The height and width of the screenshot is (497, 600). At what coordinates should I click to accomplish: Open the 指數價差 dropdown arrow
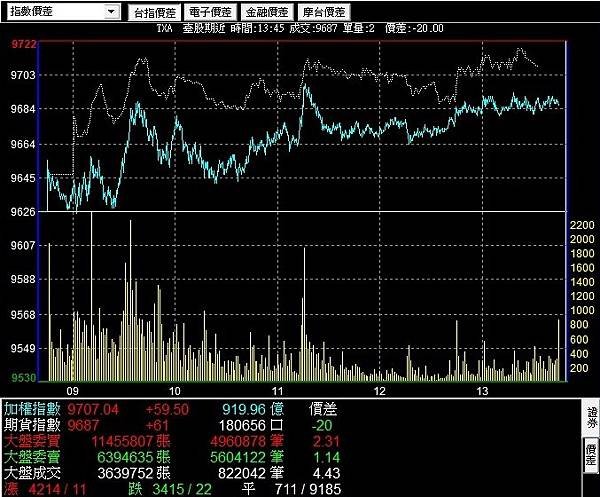coord(111,11)
